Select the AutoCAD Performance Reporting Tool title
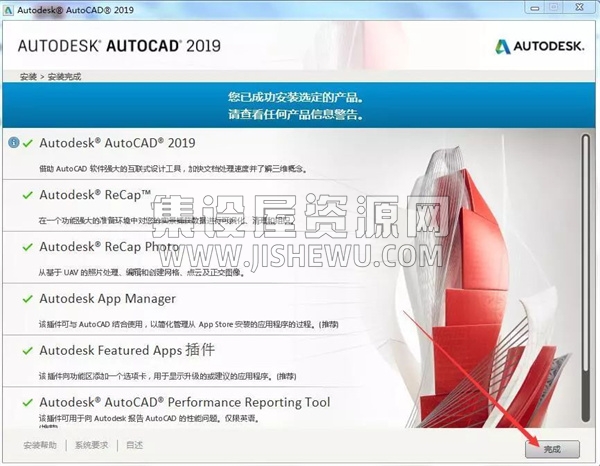The image size is (600, 466). tap(184, 402)
